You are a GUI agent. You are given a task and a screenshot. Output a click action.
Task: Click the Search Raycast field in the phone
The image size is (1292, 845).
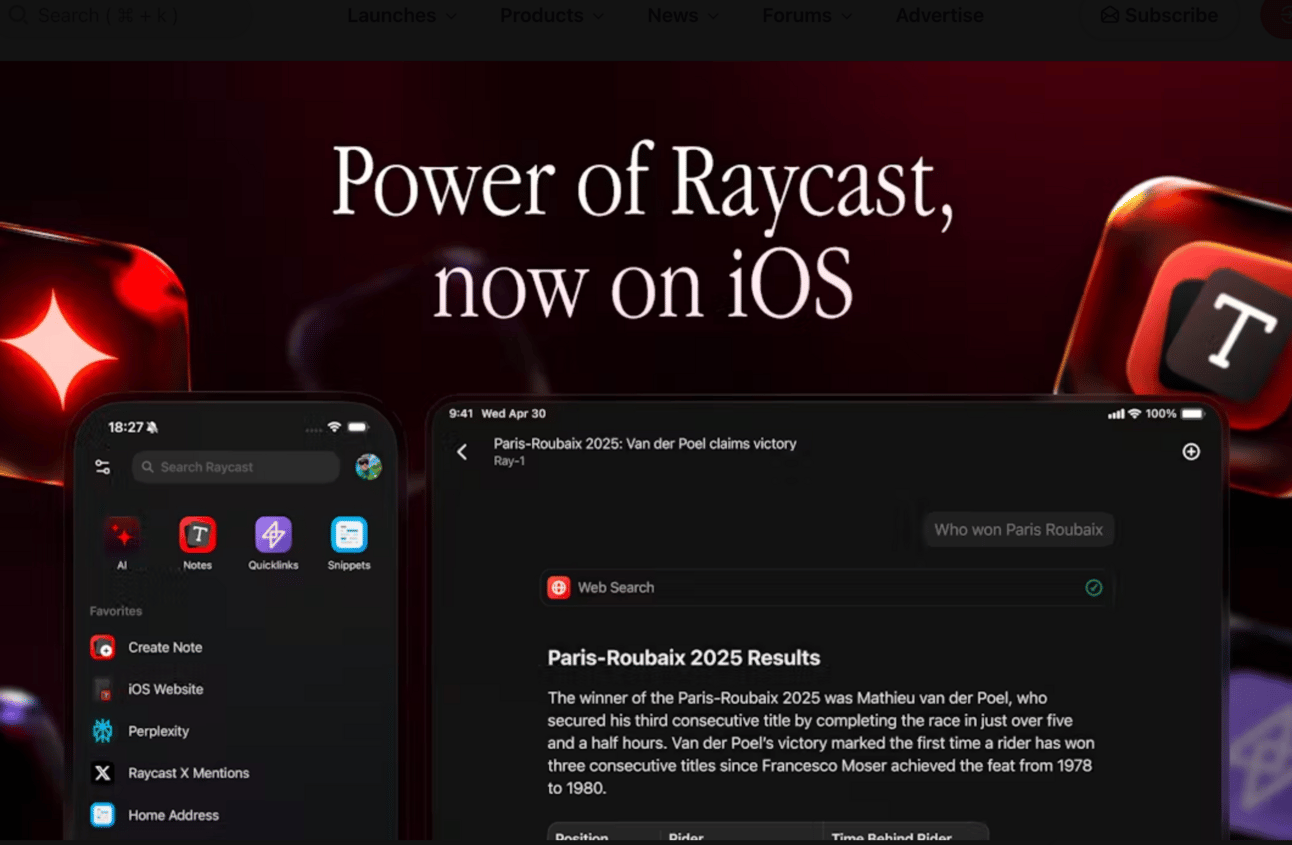click(236, 467)
